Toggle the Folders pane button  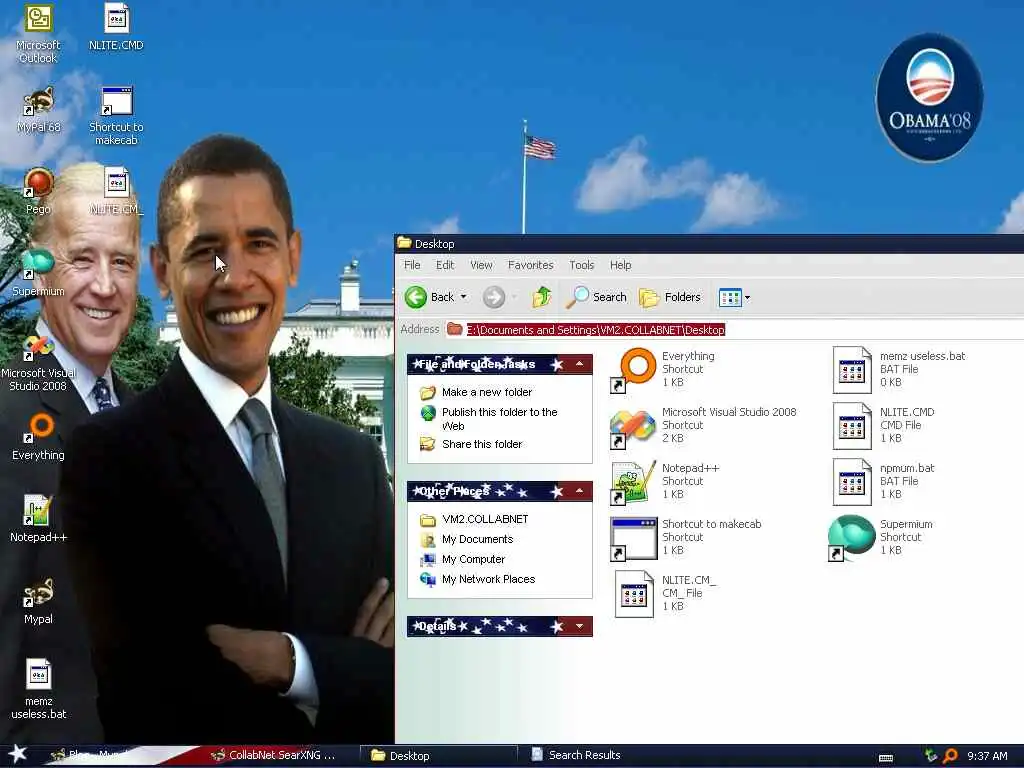[x=670, y=297]
